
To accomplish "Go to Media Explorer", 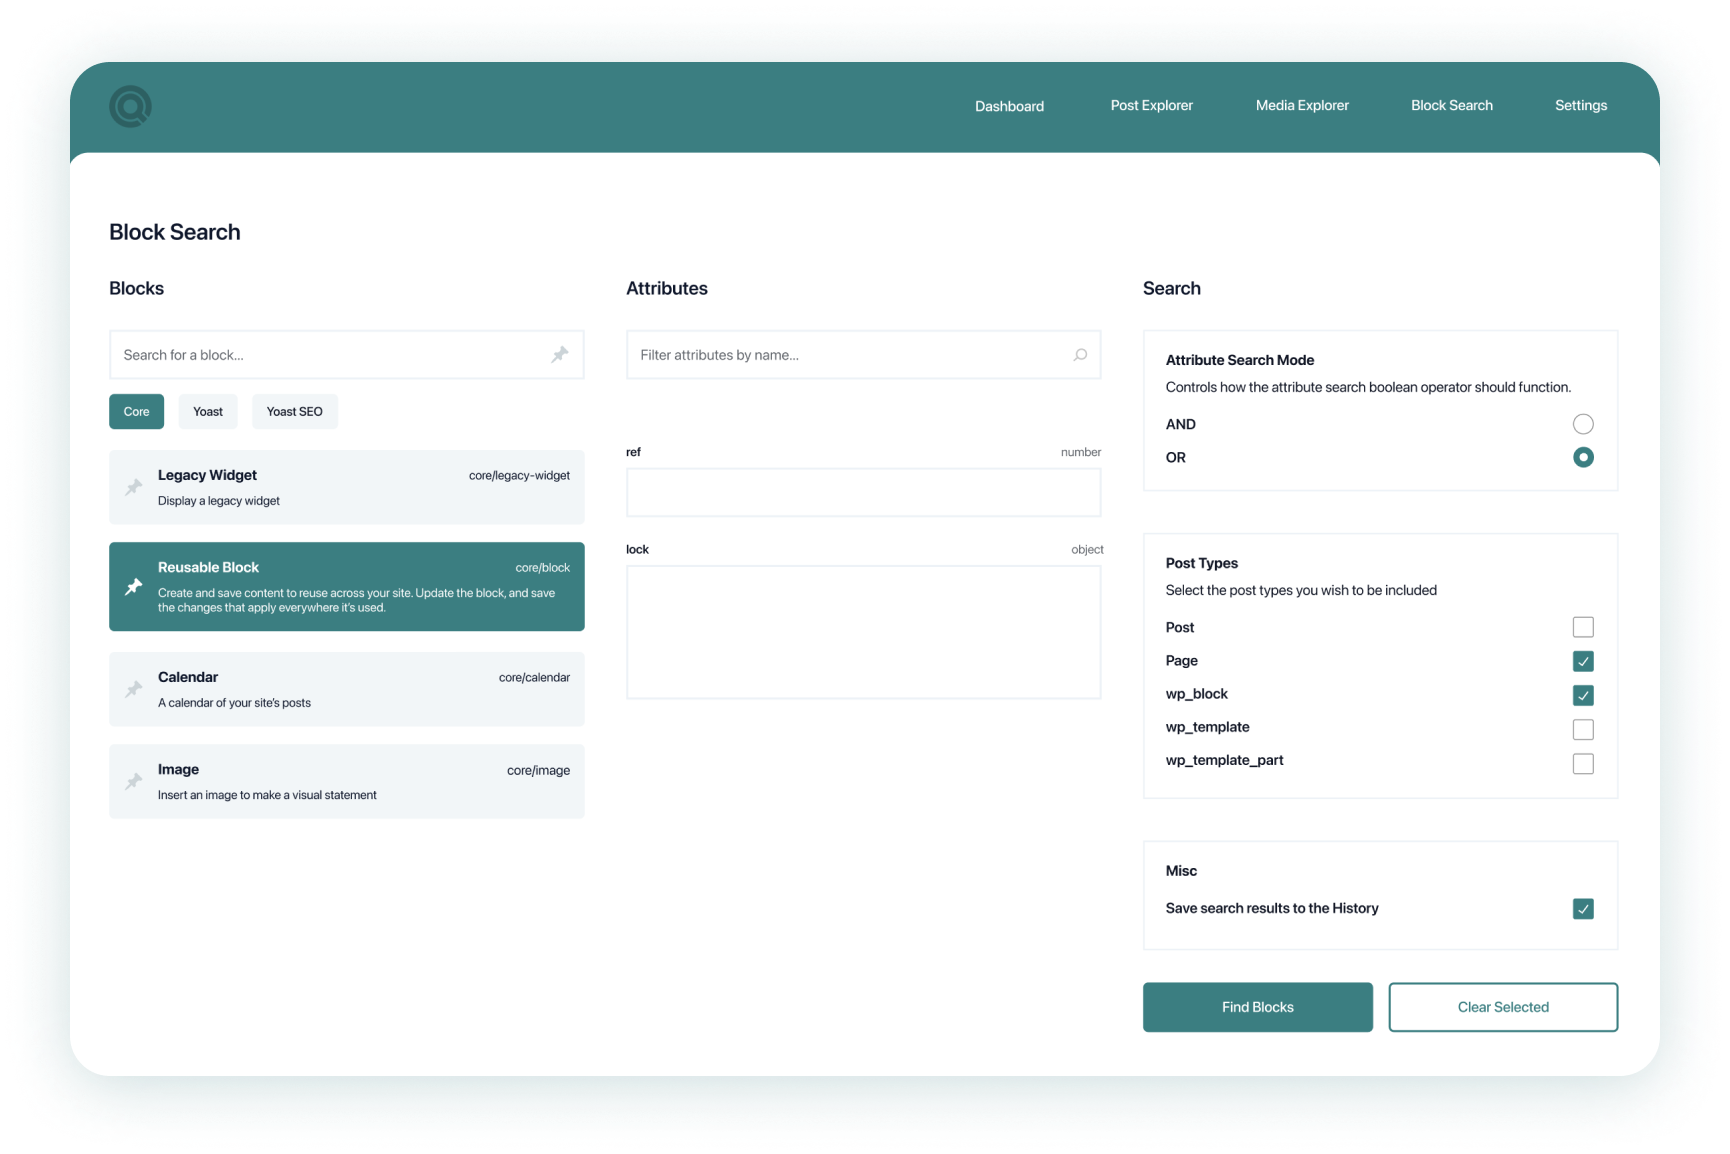I will pyautogui.click(x=1302, y=106).
